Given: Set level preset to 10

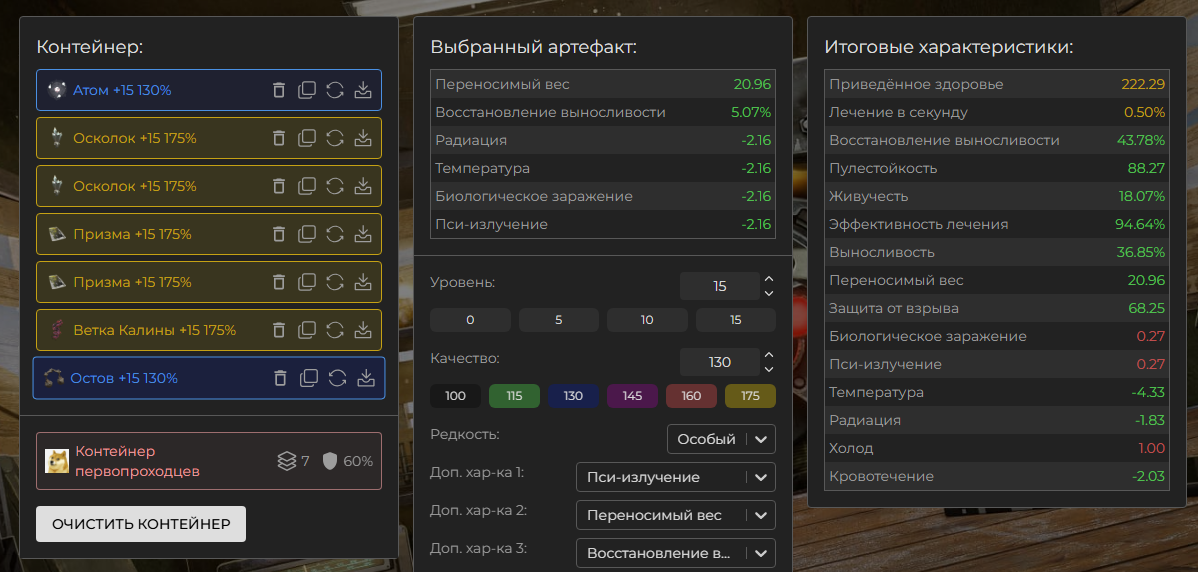Looking at the screenshot, I should pos(647,320).
